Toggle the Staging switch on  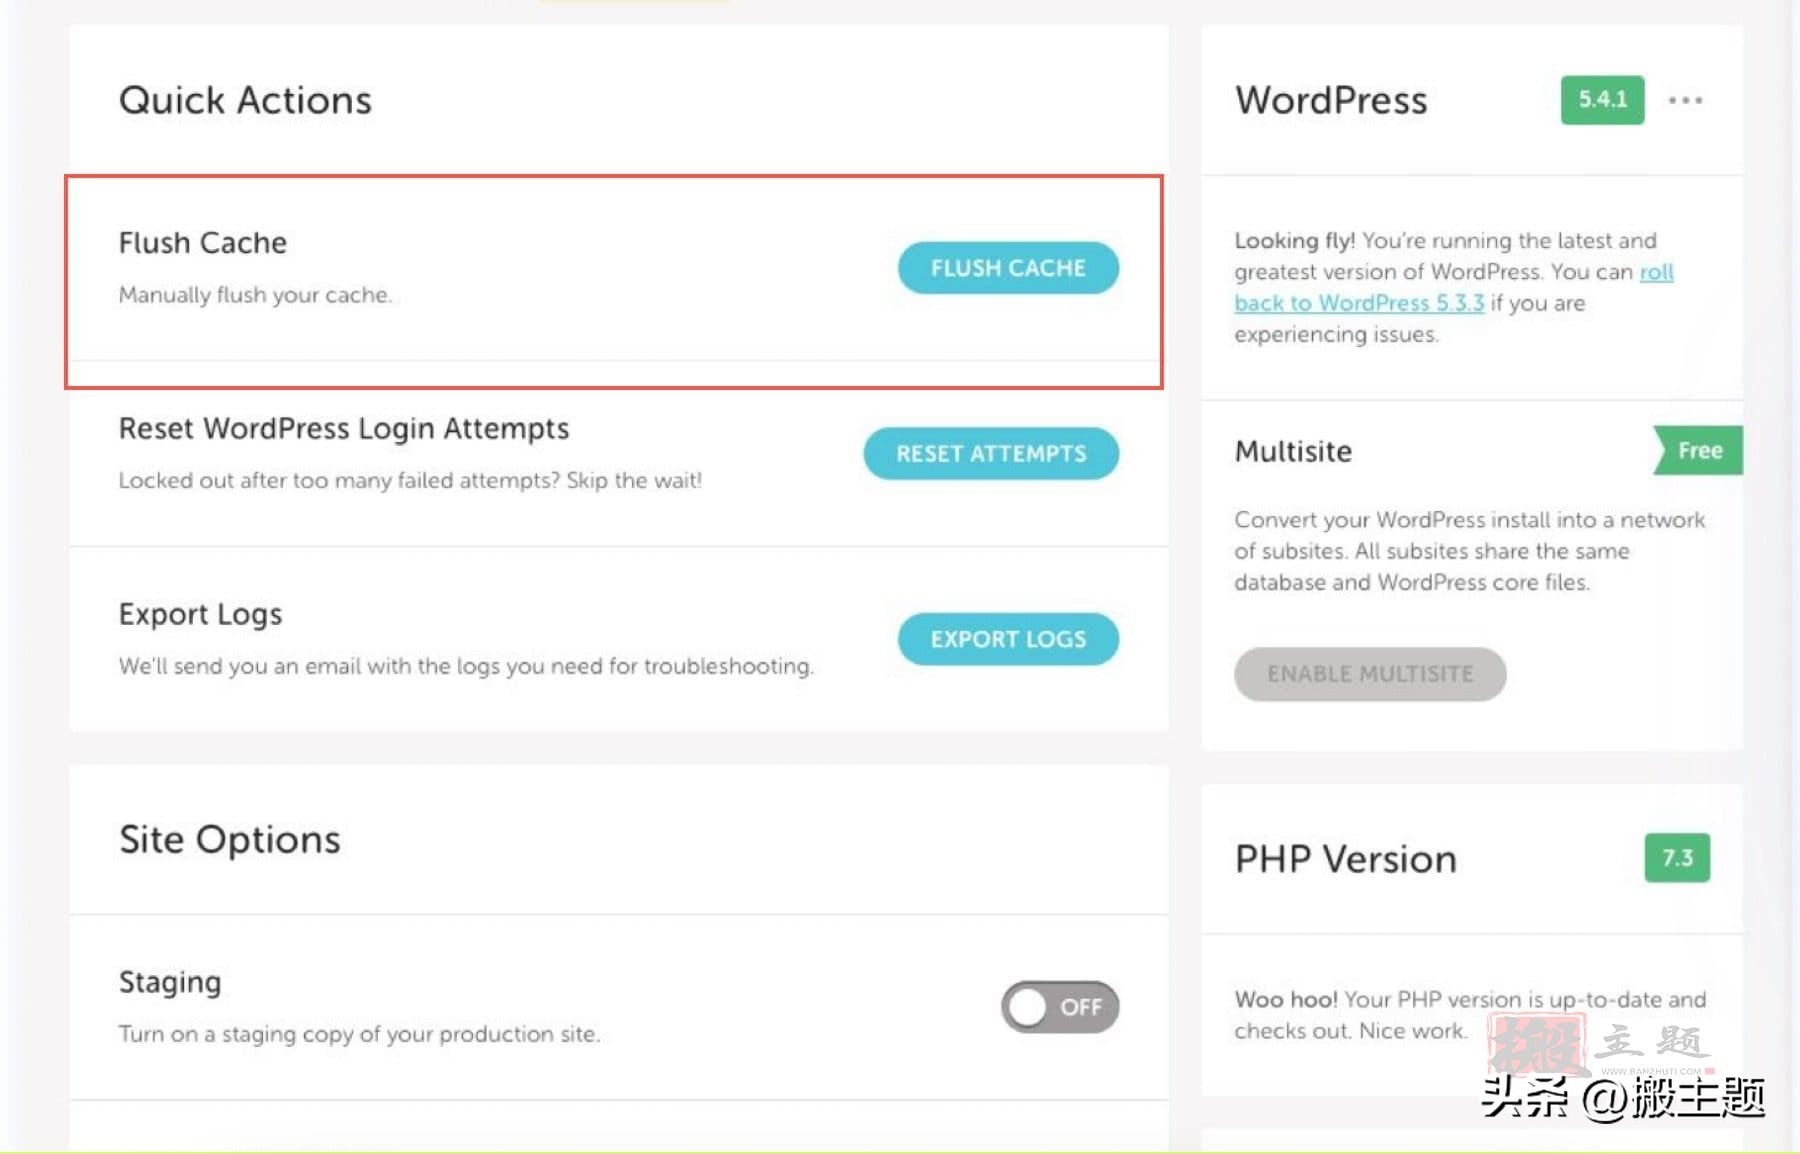(x=1059, y=1007)
